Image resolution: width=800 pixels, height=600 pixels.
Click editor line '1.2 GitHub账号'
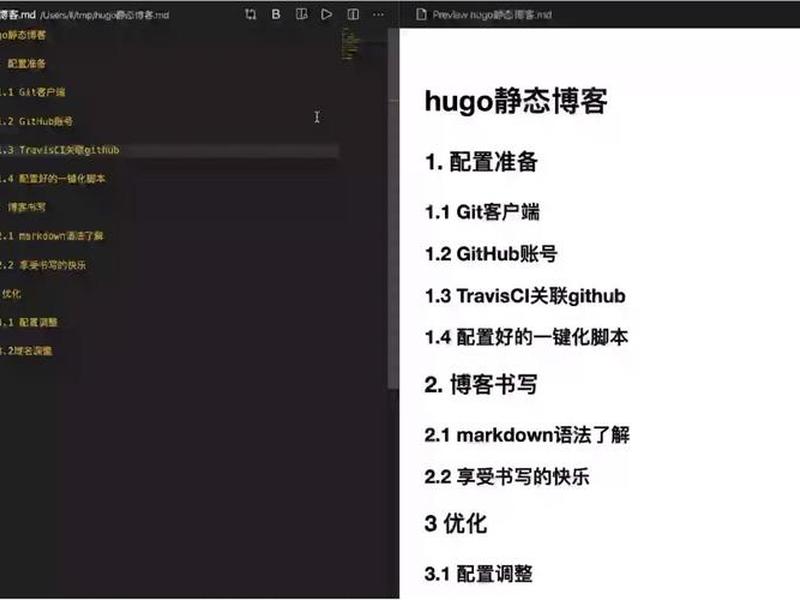(36, 121)
